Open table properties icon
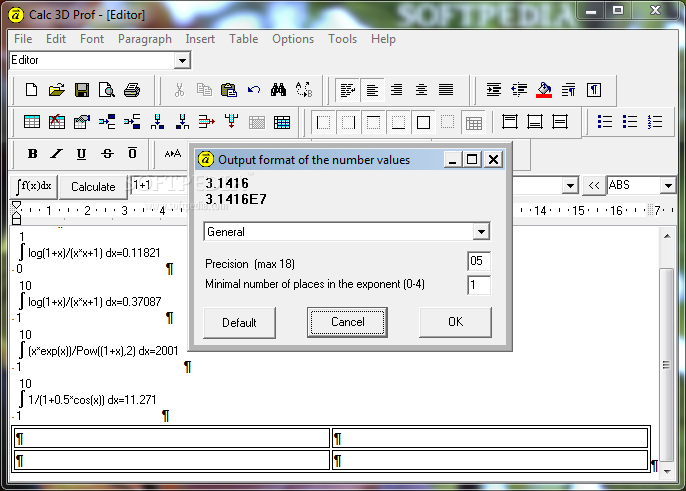Screen dimensions: 686x491 82,122
